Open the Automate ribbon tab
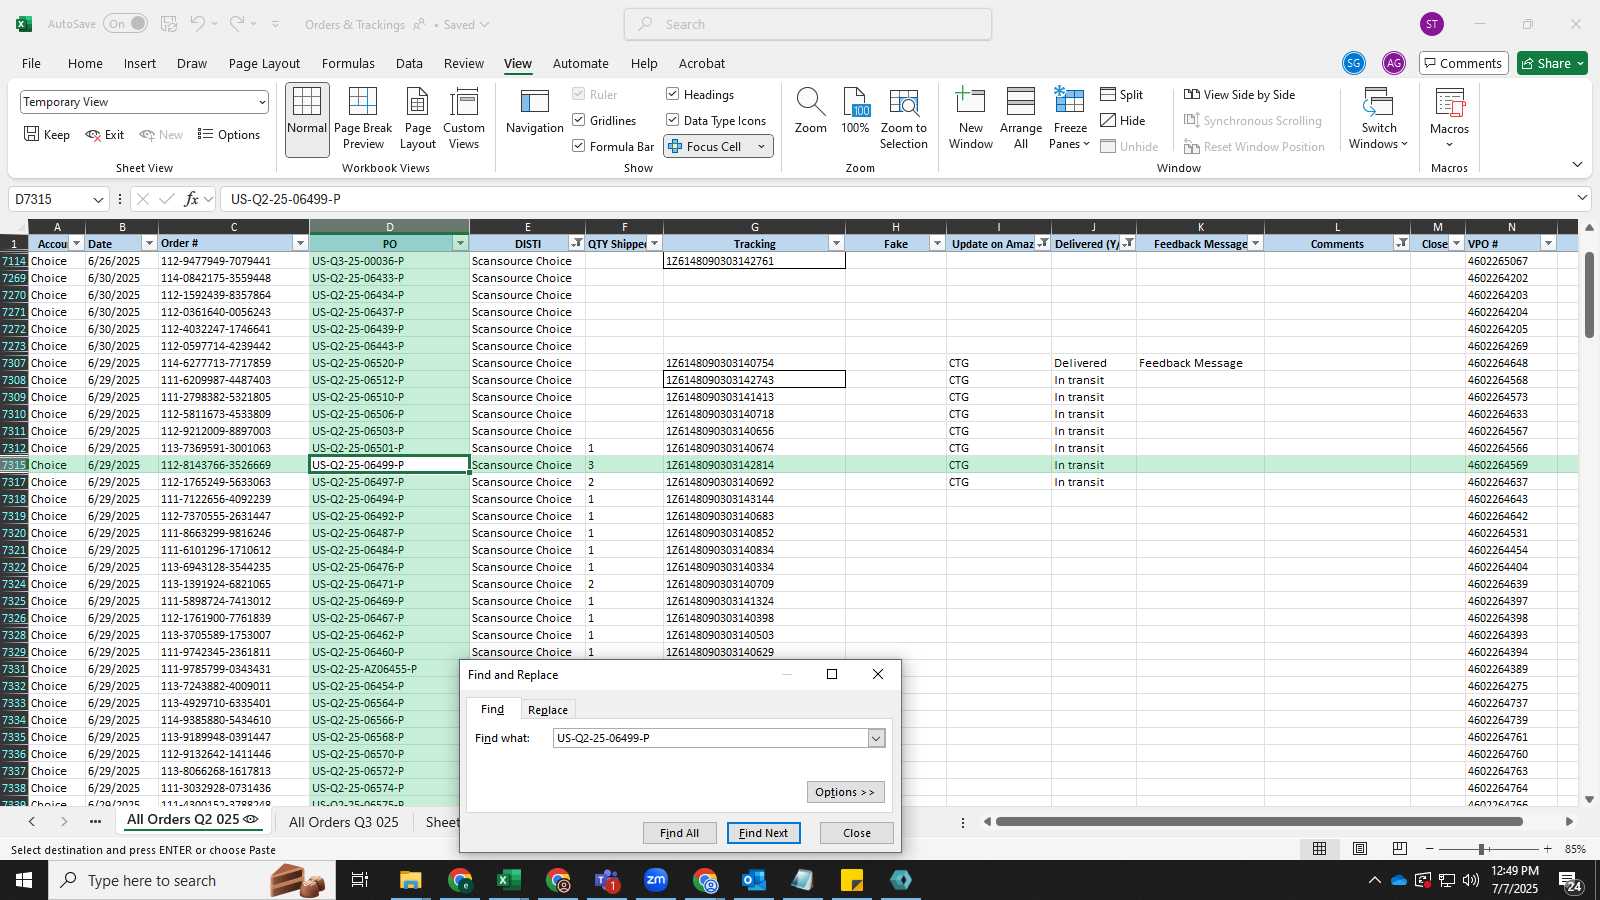Image resolution: width=1600 pixels, height=900 pixels. tap(580, 63)
